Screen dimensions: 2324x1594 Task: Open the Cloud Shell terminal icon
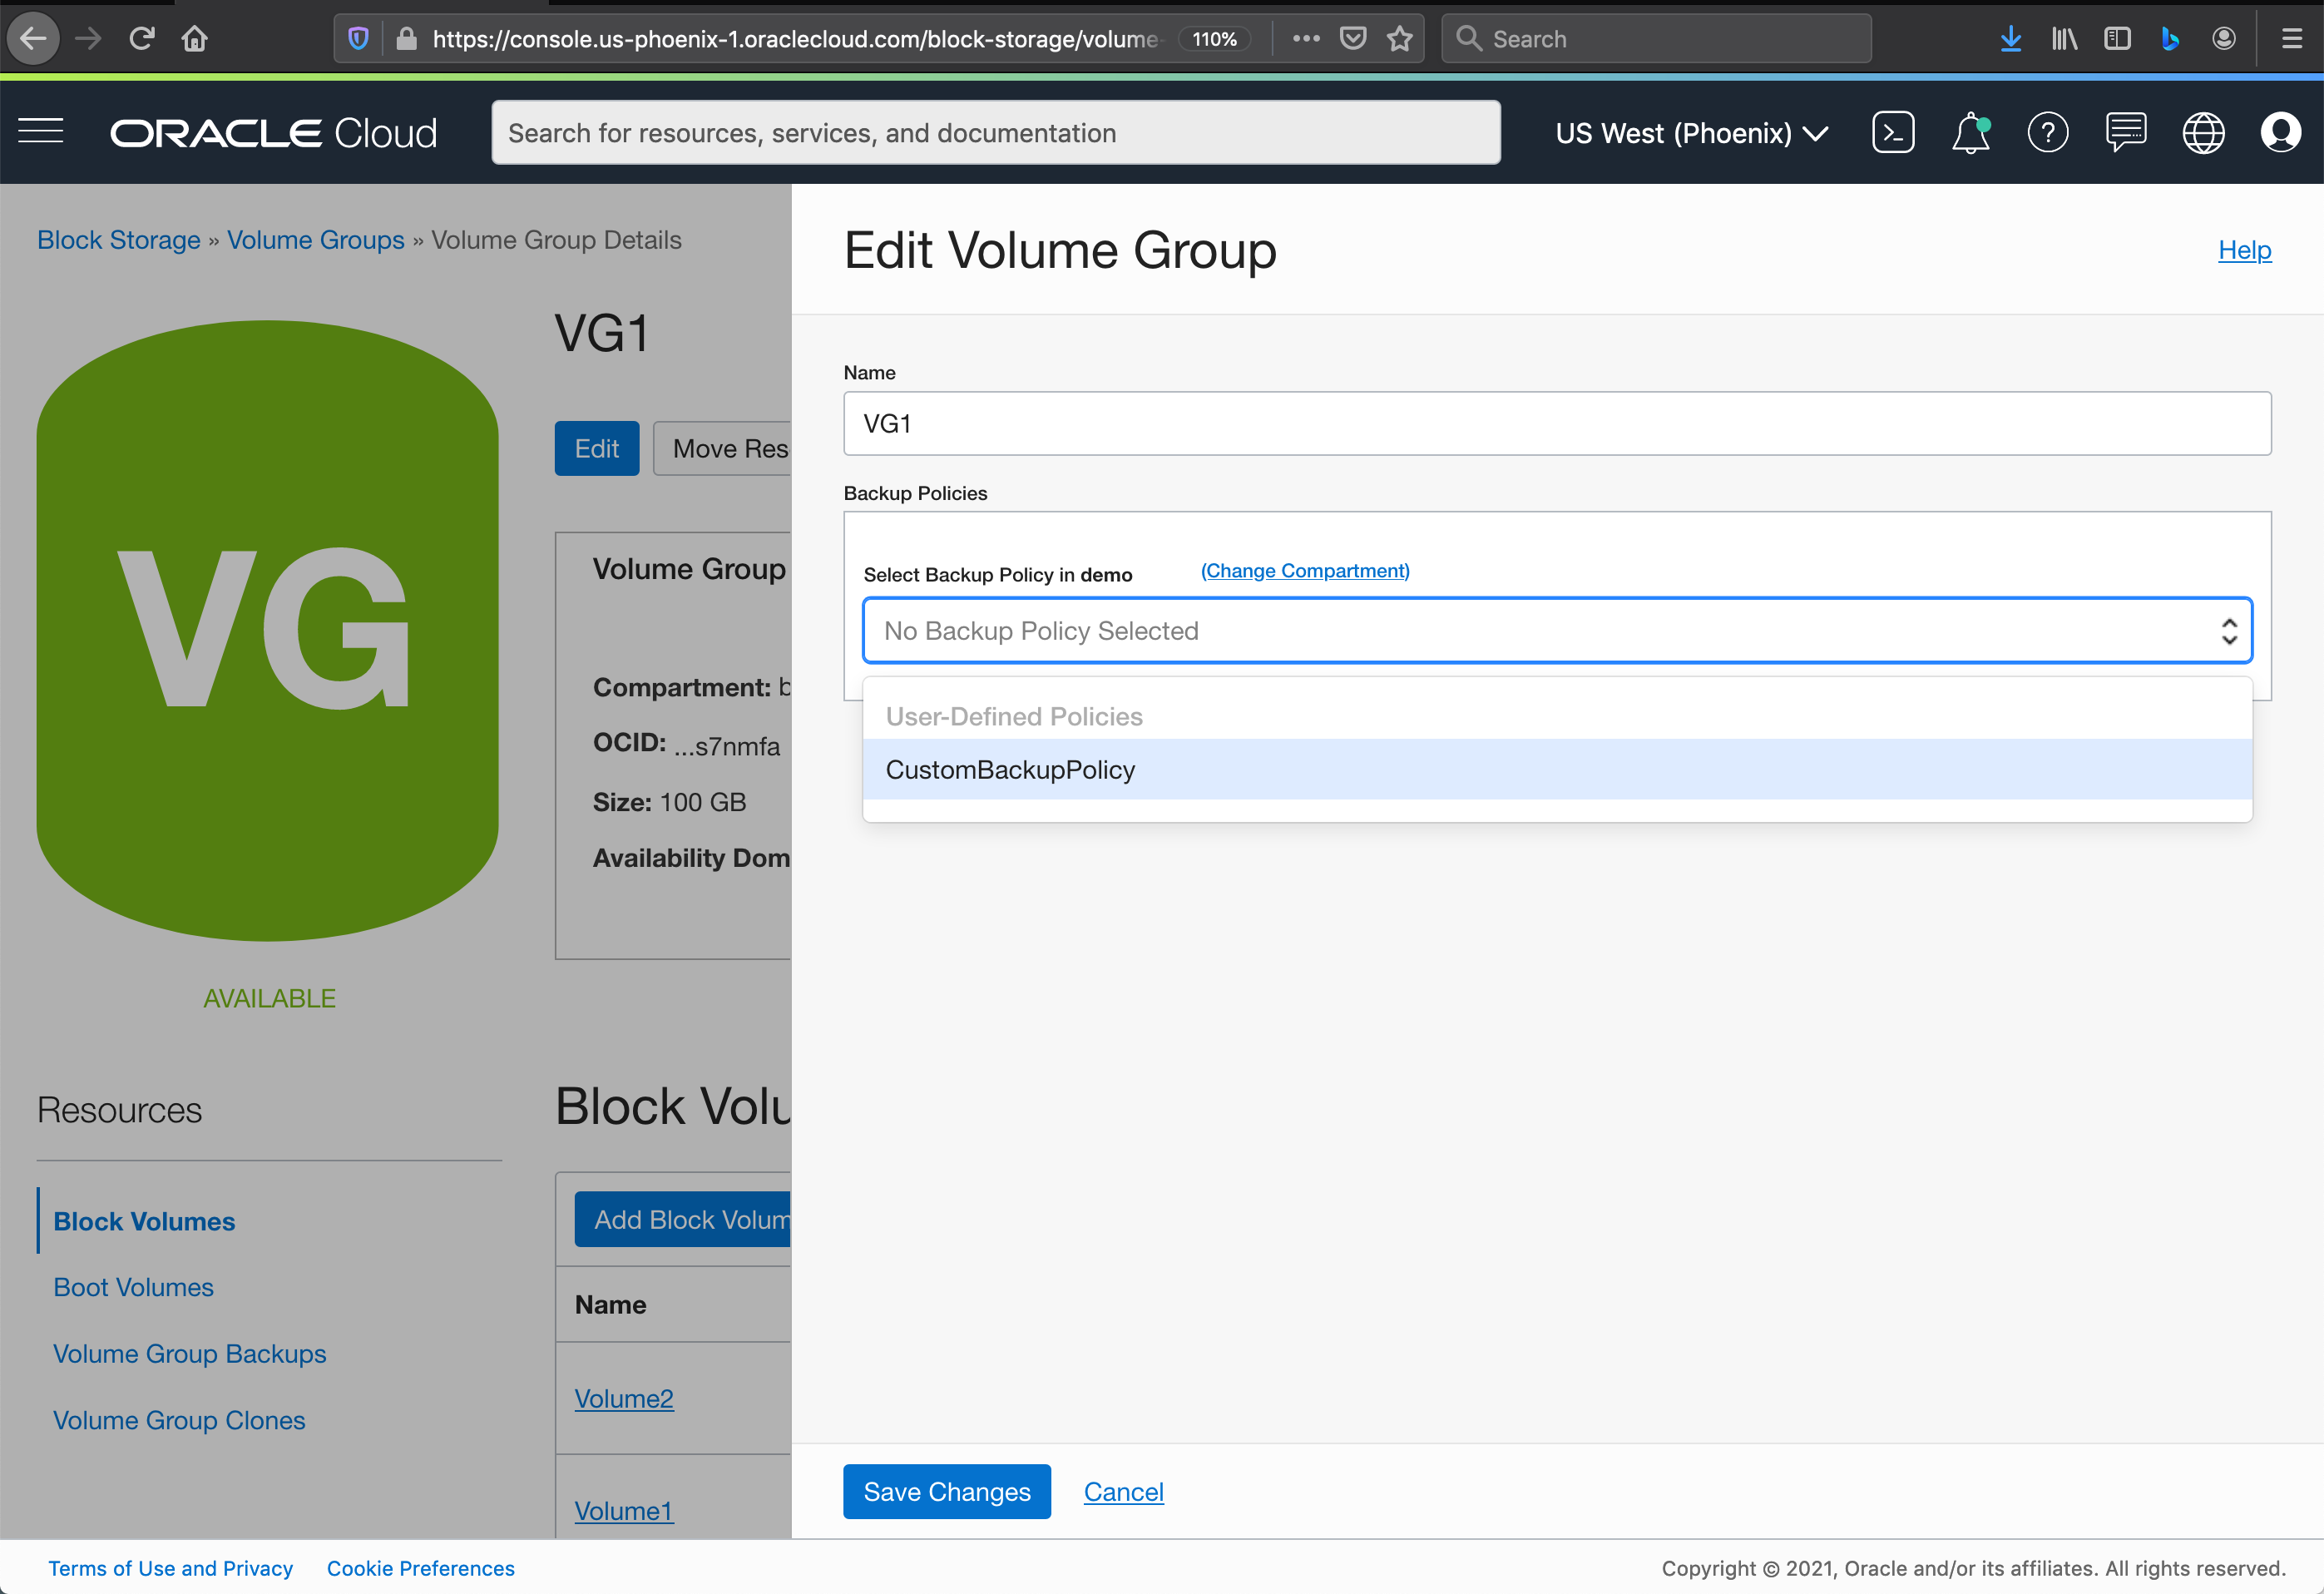tap(1894, 131)
